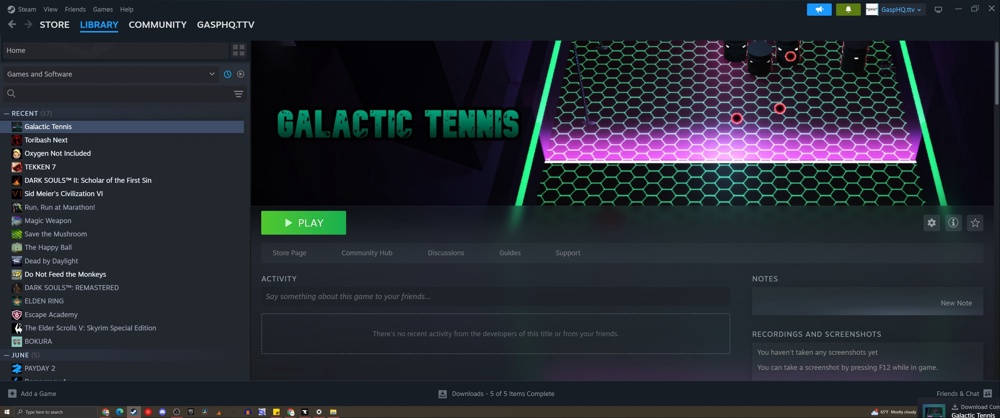Click Toribash Next game icon
The image size is (1000, 418).
click(x=17, y=140)
